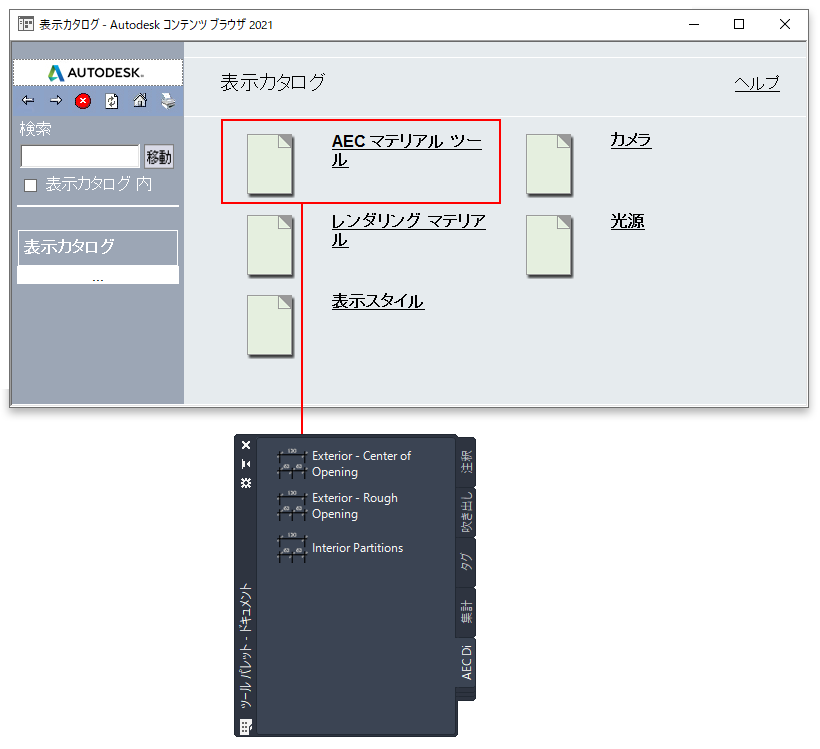The image size is (820, 749).
Task: Open the AEC マテリアル ツール link
Action: (406, 151)
